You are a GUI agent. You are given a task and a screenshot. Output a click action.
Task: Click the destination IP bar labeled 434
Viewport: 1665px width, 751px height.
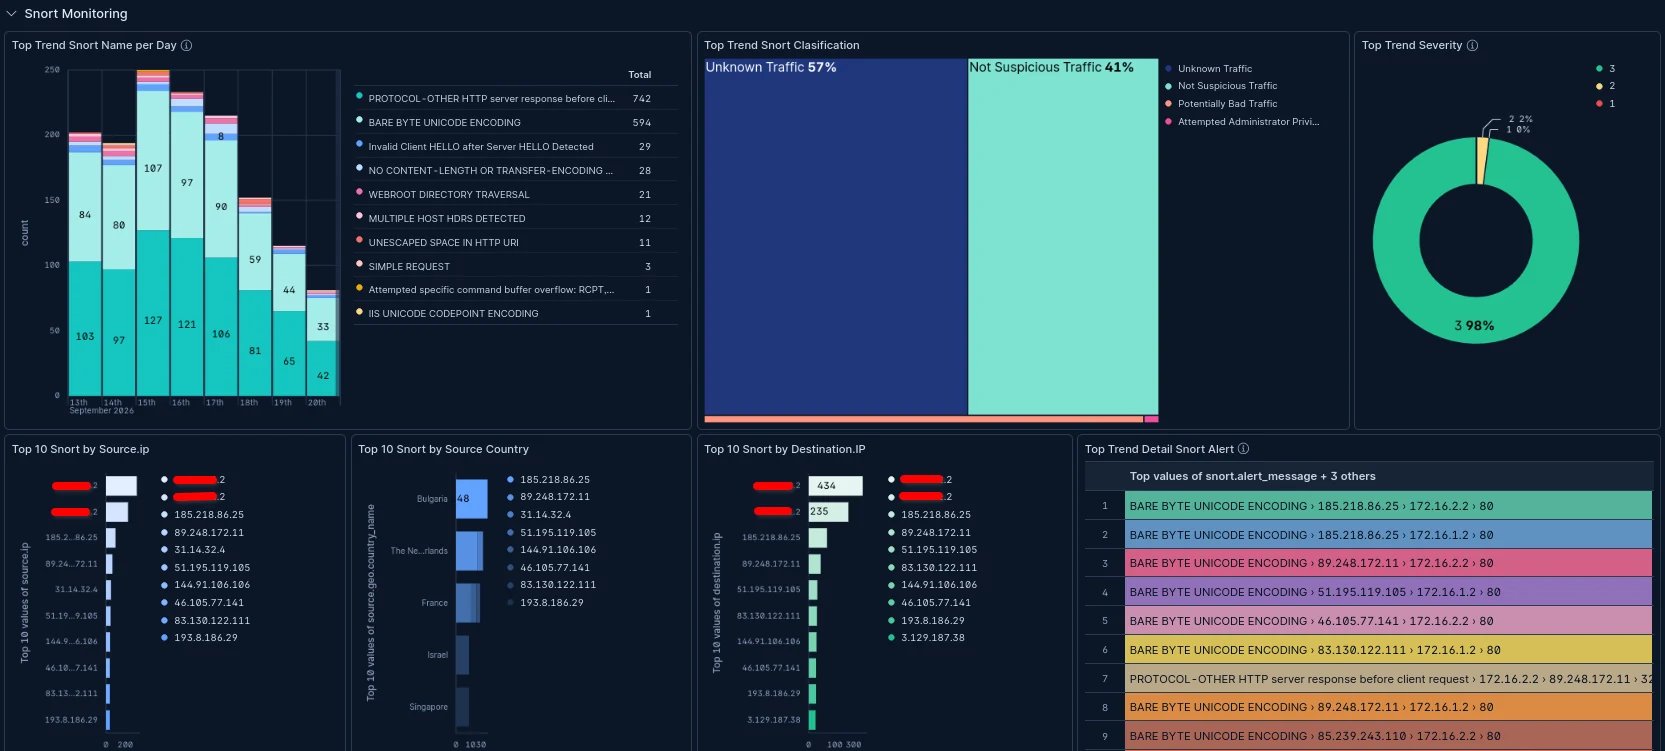tap(835, 486)
